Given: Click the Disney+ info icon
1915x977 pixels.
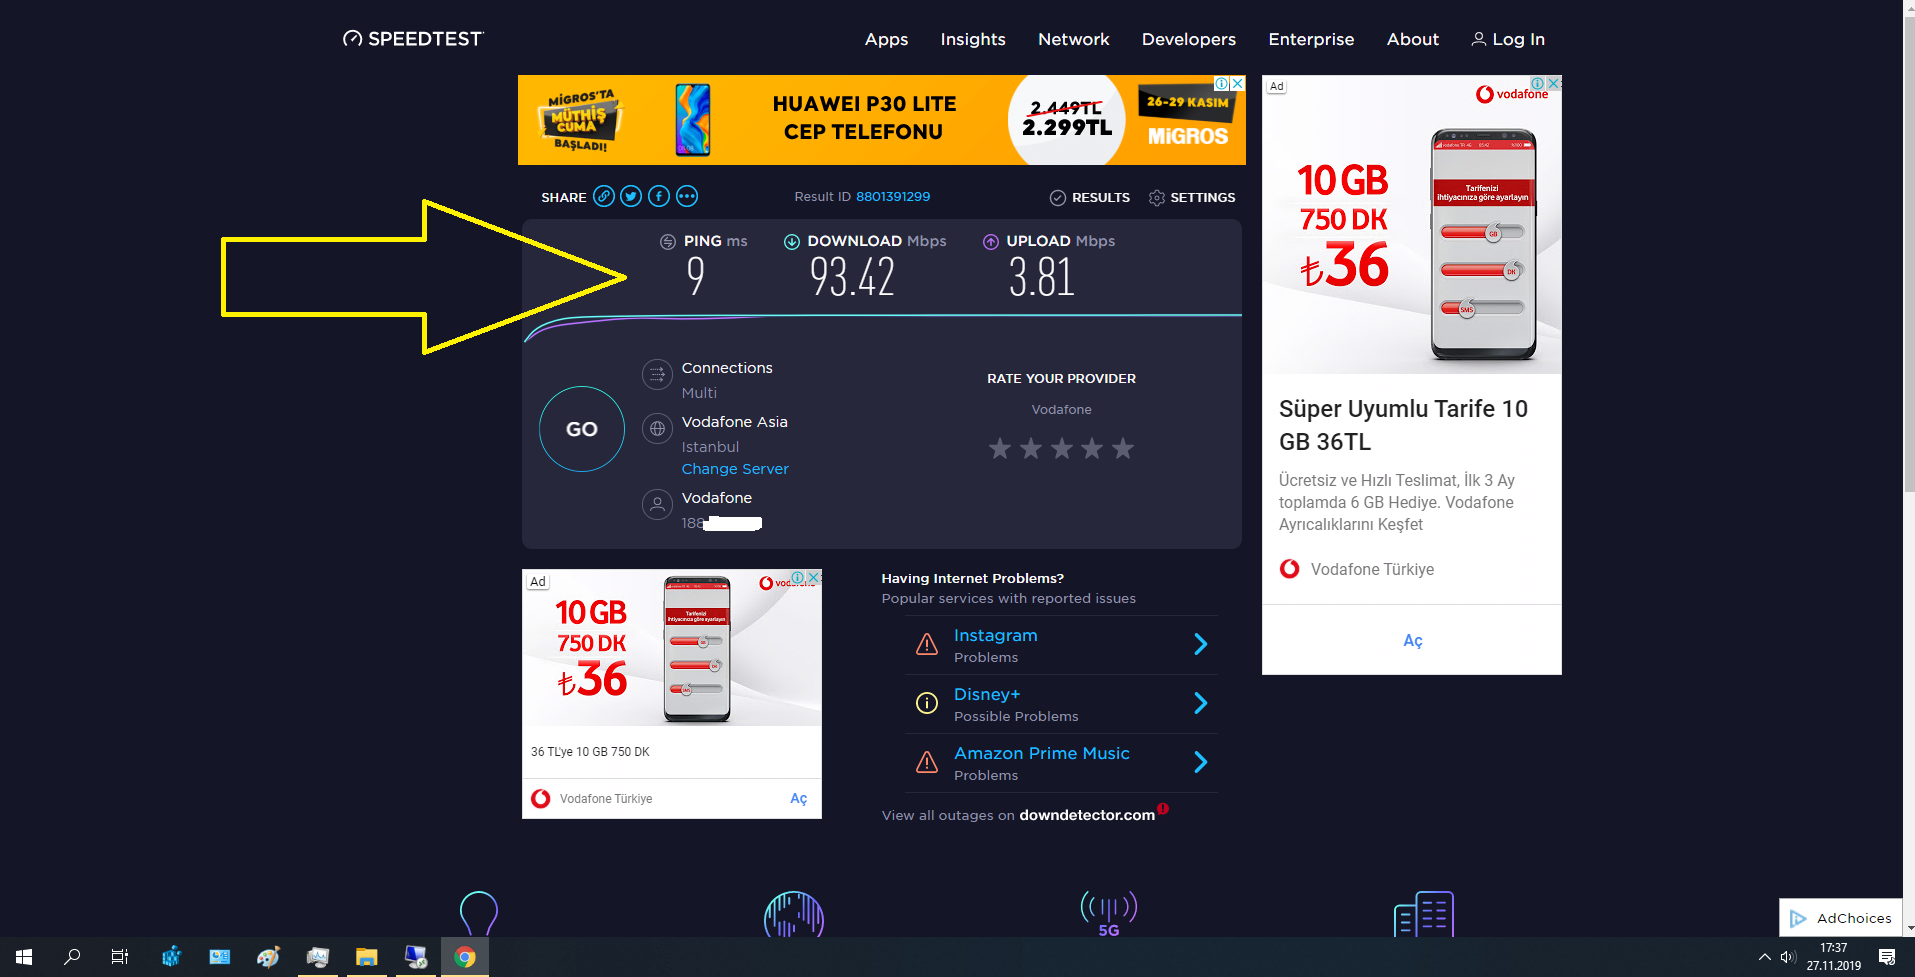Looking at the screenshot, I should coord(927,703).
